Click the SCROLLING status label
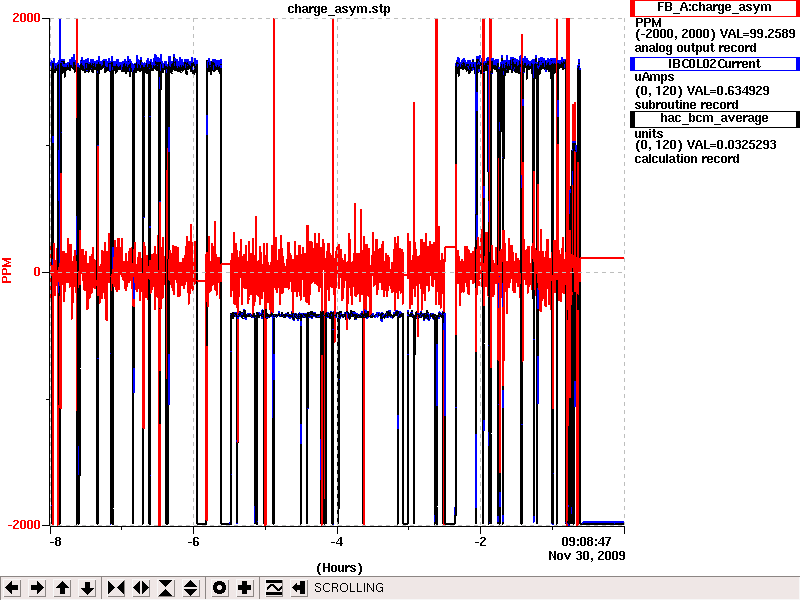This screenshot has height=600, width=800. [x=349, y=588]
